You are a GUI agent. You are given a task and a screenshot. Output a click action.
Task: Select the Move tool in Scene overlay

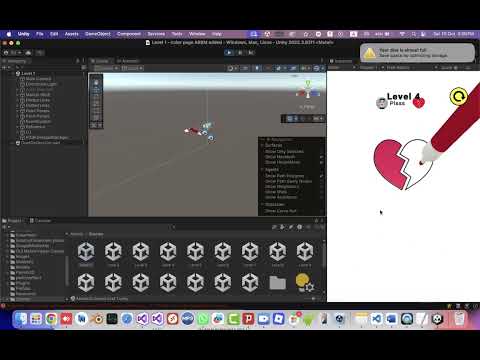click(96, 90)
